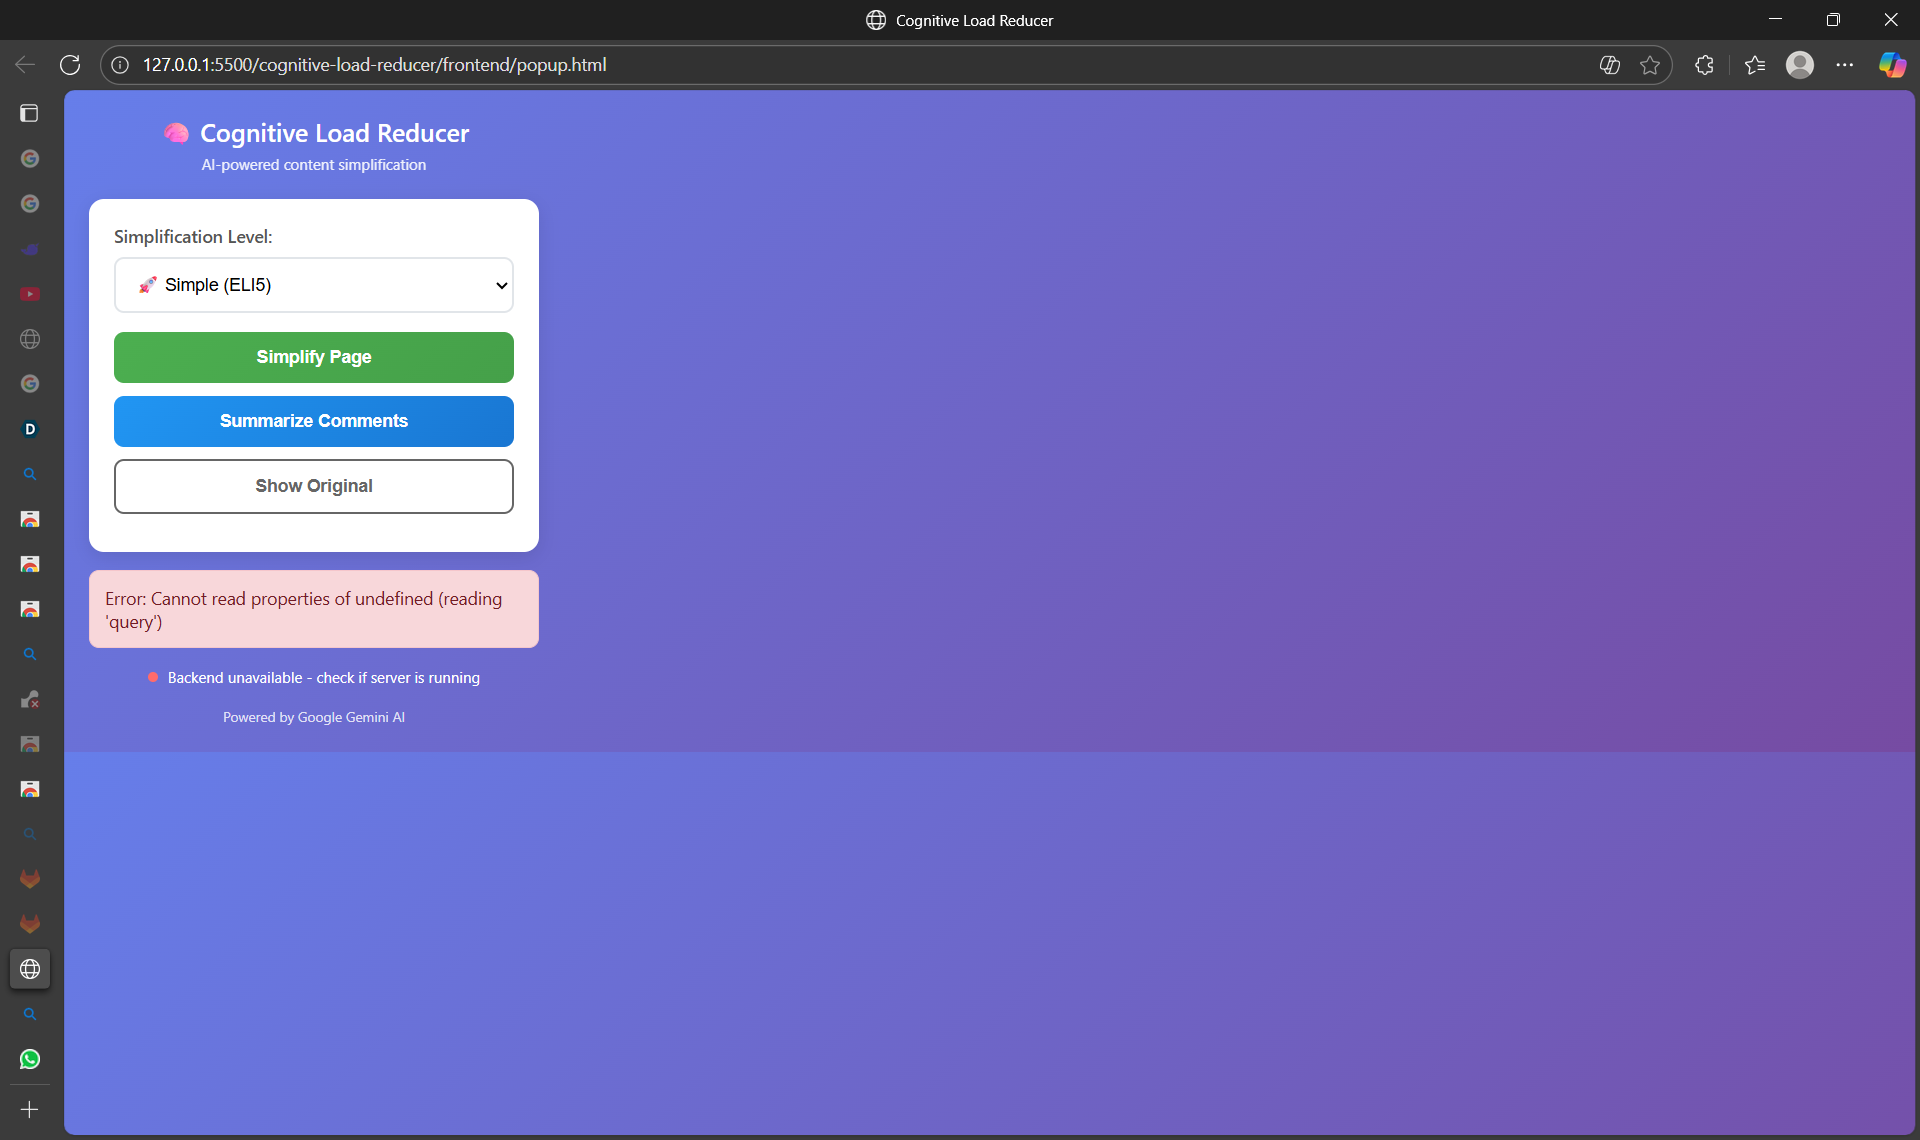Click the Refresh page button
1920x1140 pixels.
[70, 65]
